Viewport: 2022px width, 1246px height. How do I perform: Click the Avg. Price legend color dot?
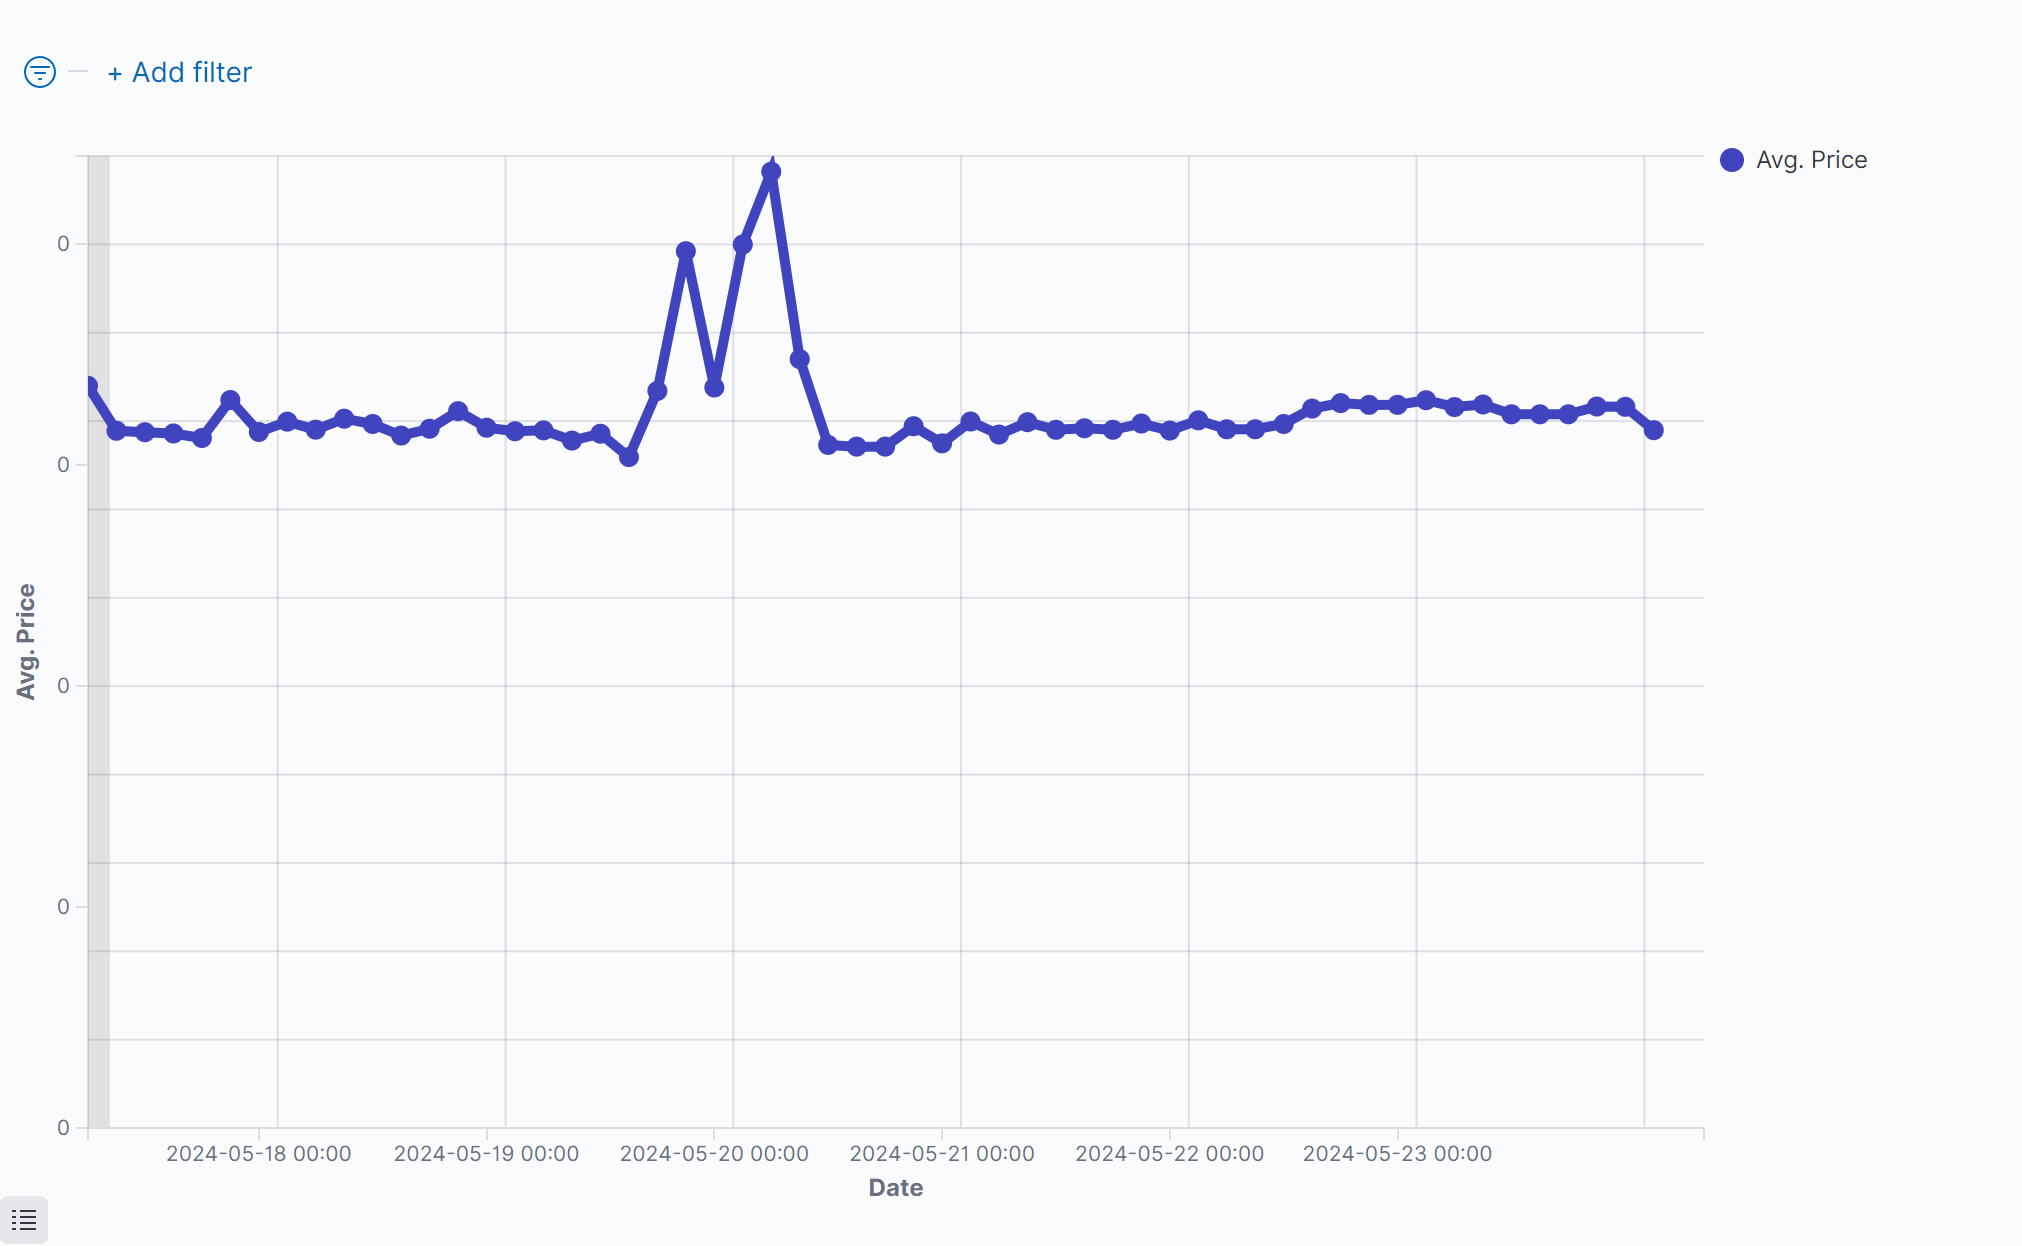pos(1732,160)
